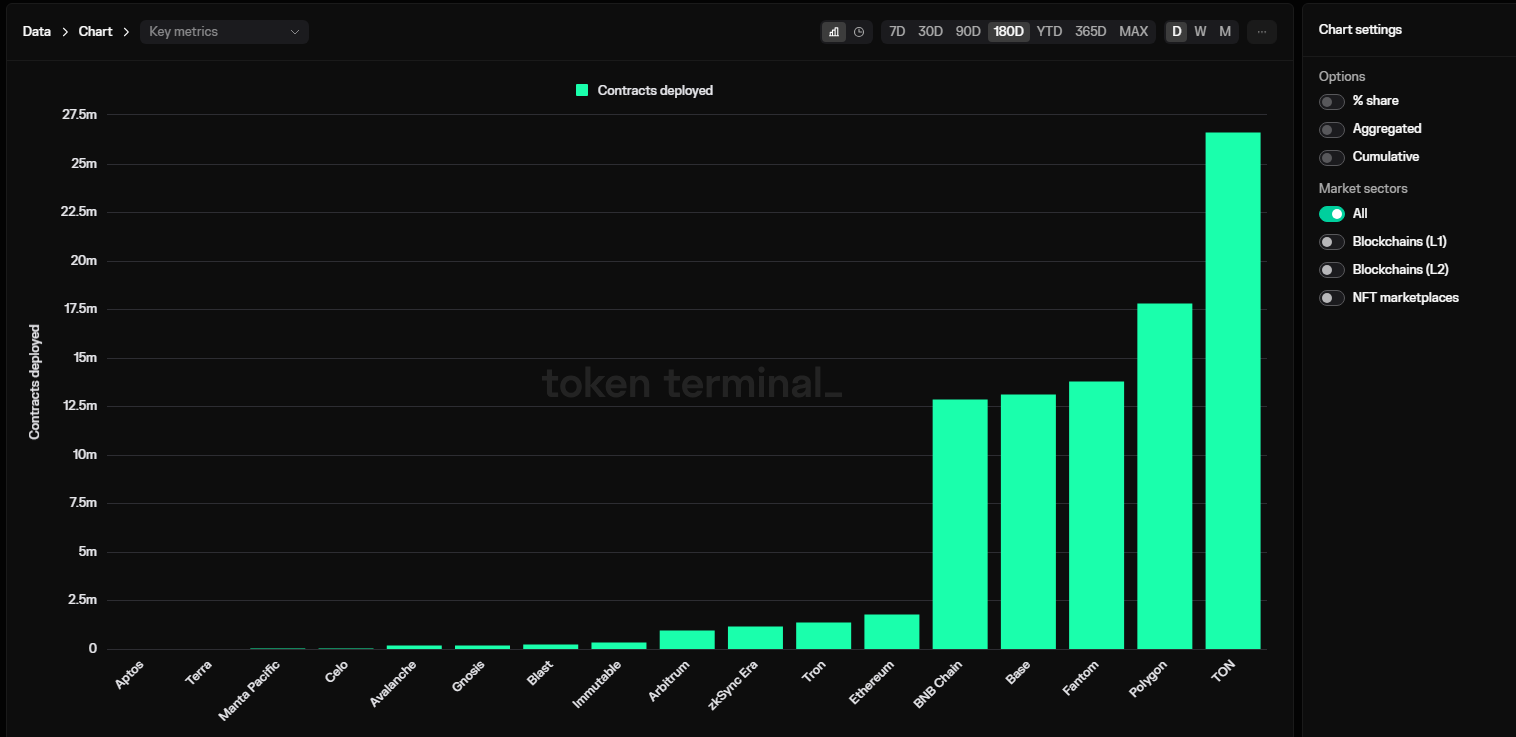
Task: Select the 180D time range
Action: click(1009, 32)
